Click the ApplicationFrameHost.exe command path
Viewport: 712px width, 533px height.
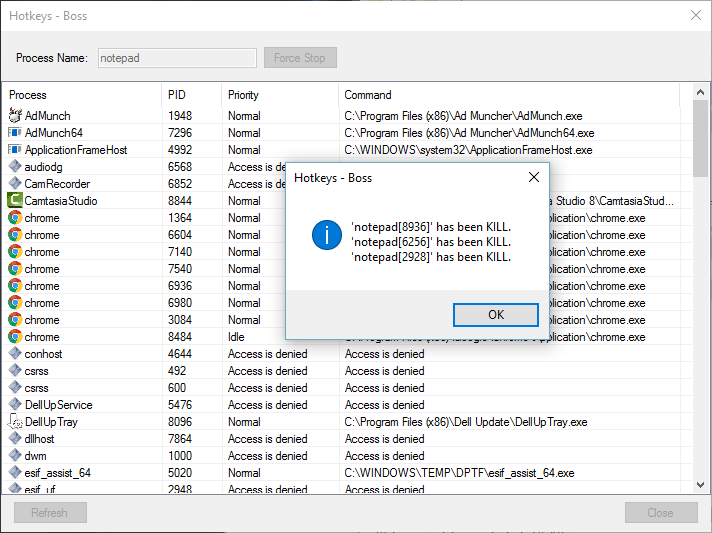pos(468,150)
